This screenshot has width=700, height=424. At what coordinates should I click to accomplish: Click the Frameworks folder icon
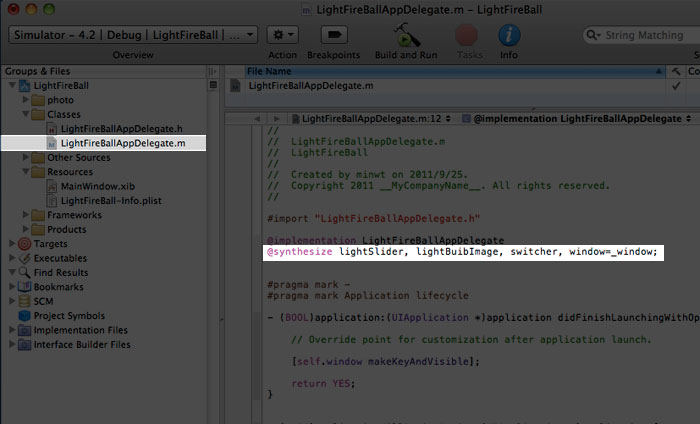tap(38, 215)
